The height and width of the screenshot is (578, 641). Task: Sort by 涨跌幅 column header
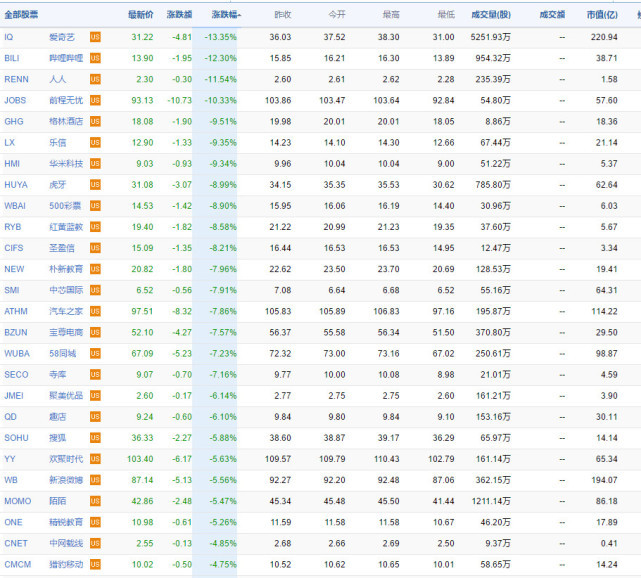226,15
